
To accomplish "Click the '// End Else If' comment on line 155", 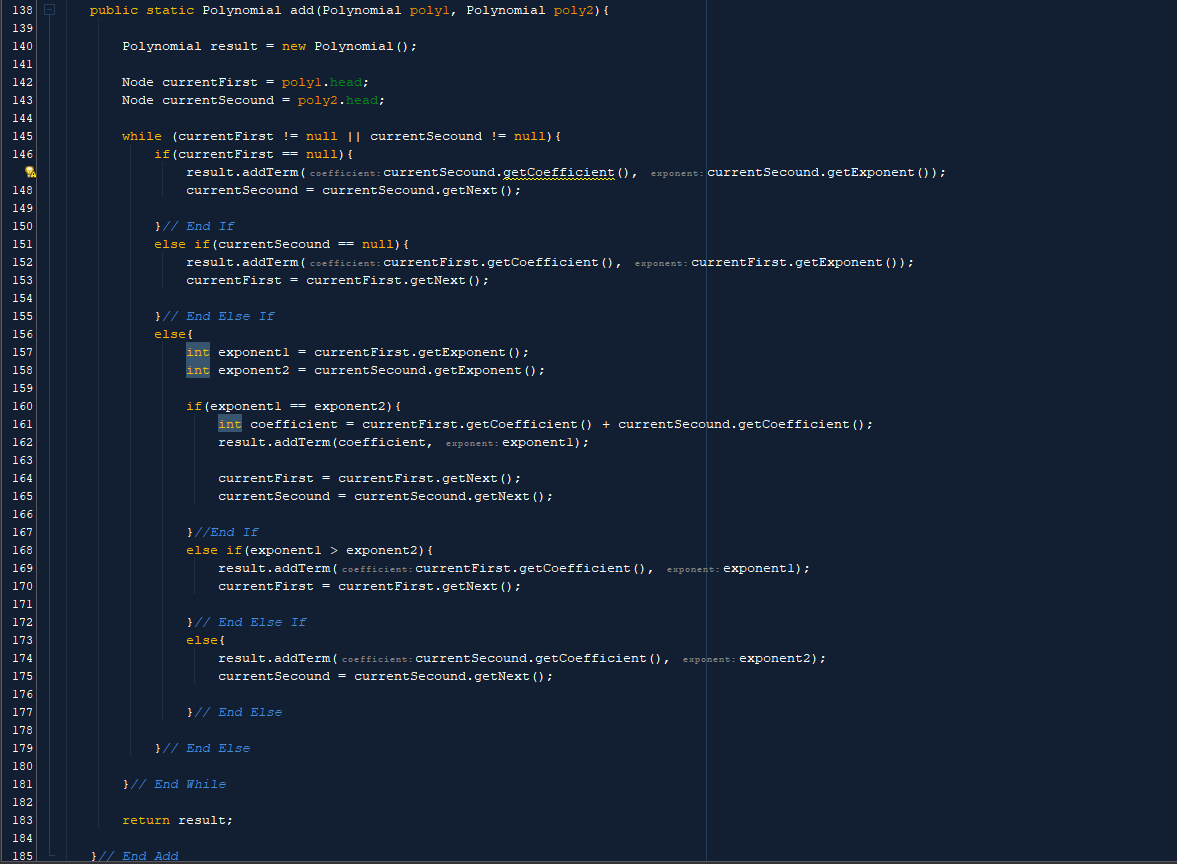I will (218, 316).
